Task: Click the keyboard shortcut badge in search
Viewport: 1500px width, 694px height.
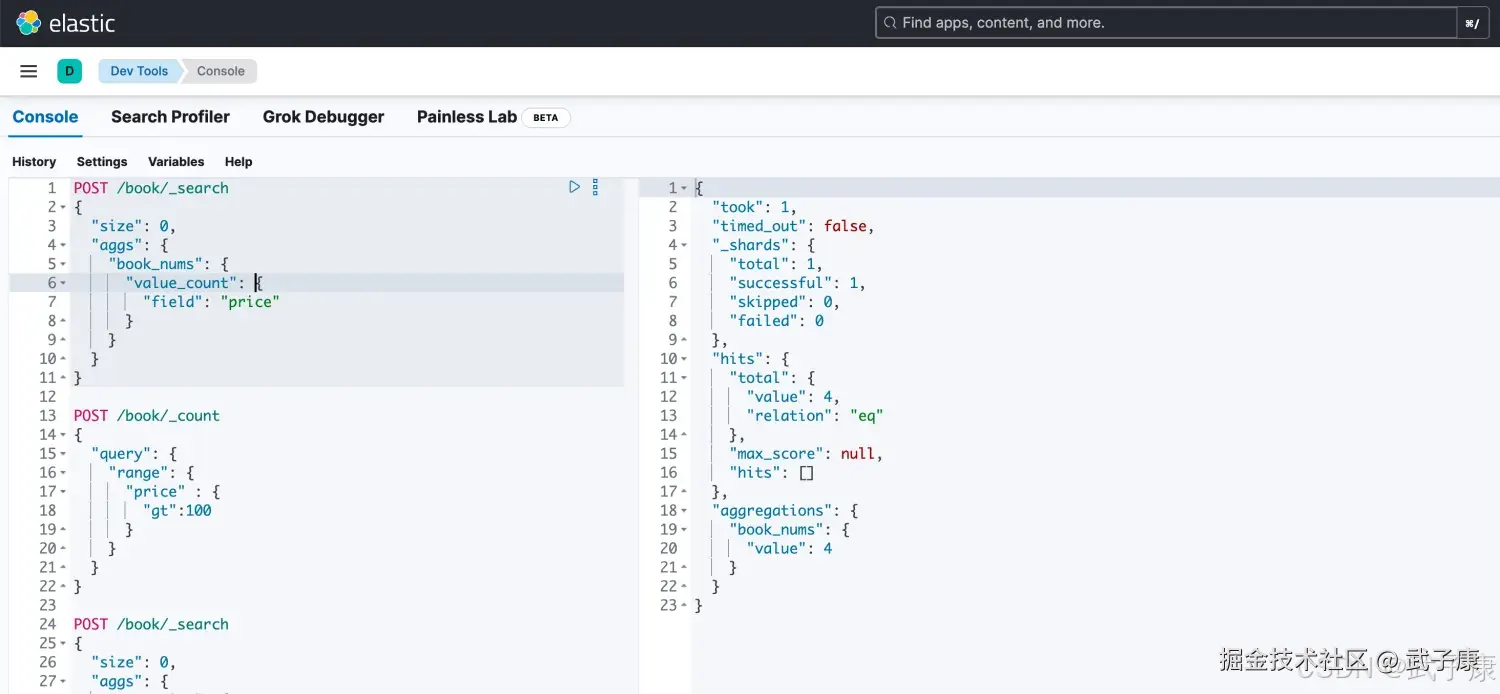Action: (x=1472, y=23)
